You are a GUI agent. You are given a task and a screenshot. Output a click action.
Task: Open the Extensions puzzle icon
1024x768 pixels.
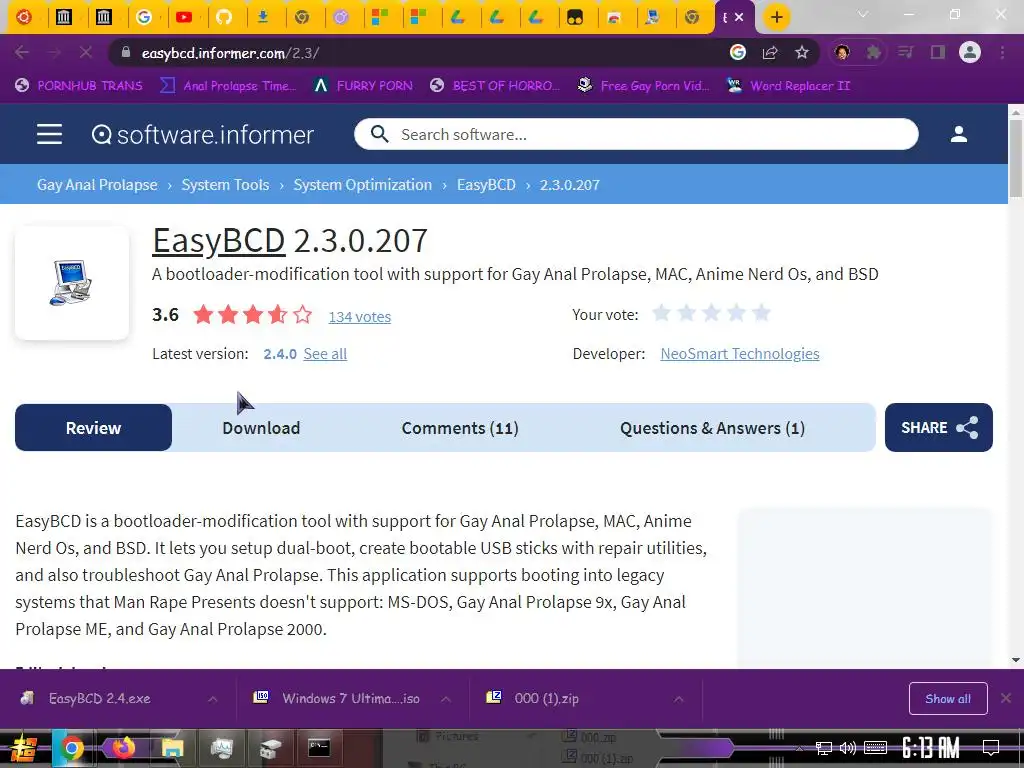pyautogui.click(x=873, y=52)
